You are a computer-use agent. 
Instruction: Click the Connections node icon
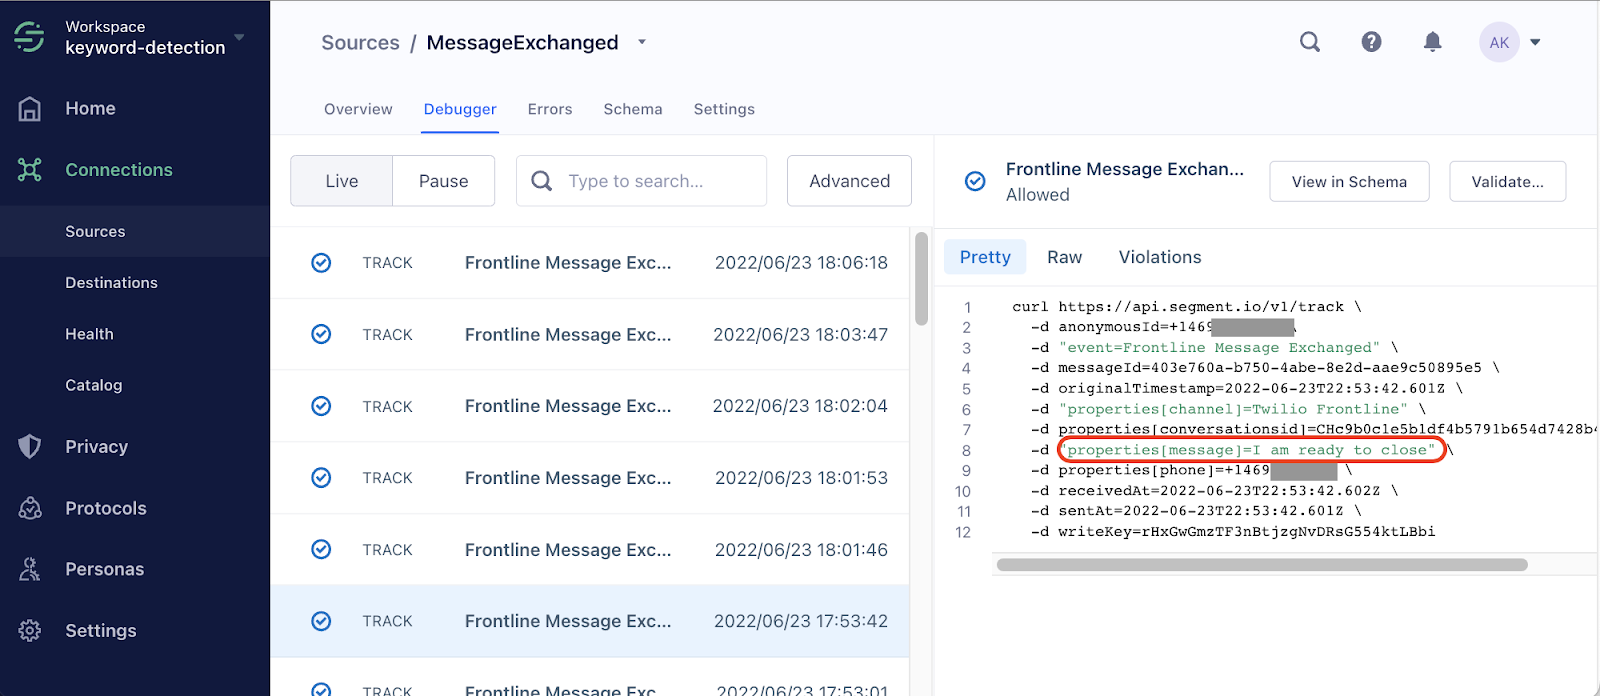tap(30, 170)
